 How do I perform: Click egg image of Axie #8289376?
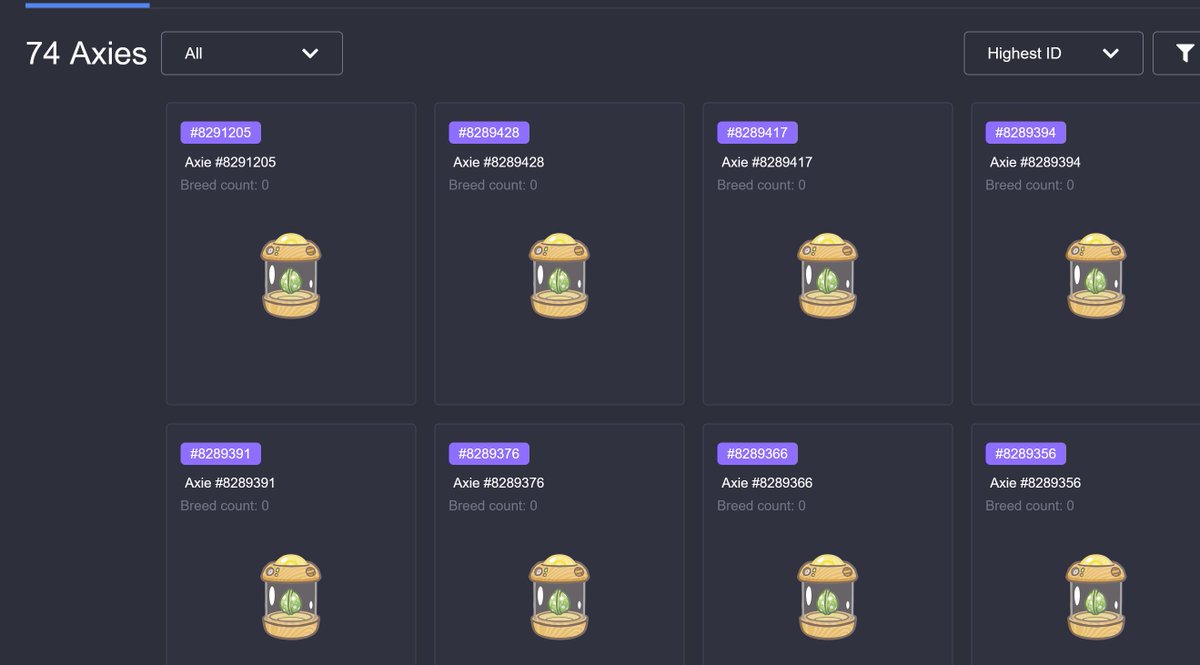click(559, 596)
